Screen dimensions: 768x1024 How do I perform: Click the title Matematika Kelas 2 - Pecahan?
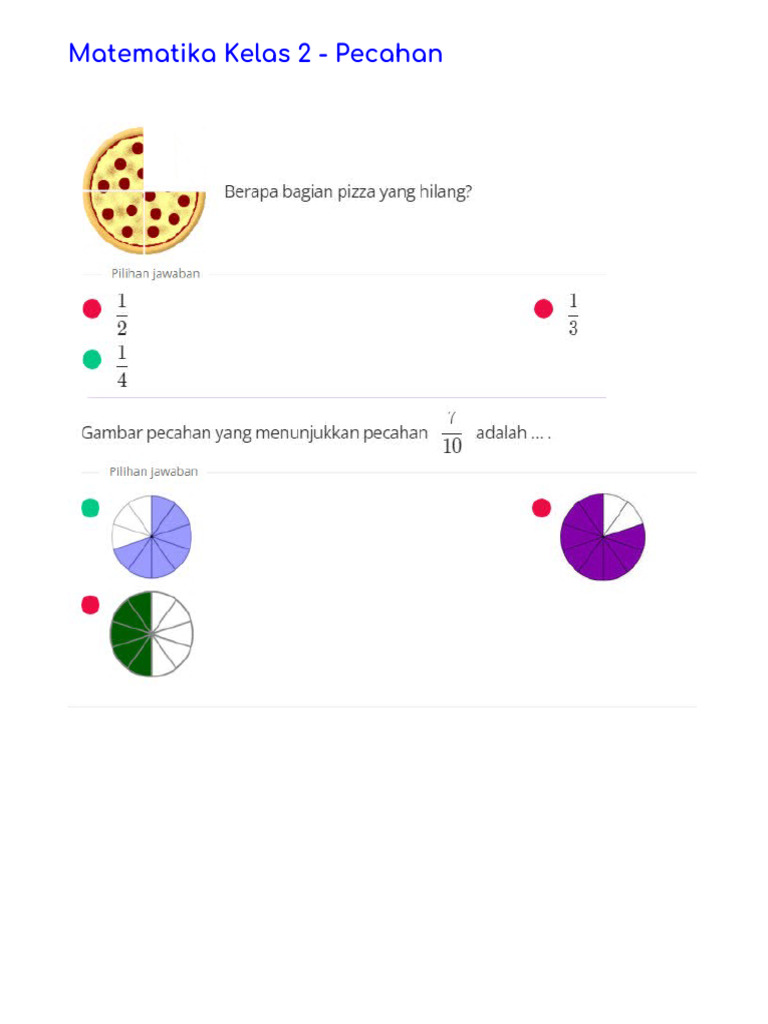click(255, 54)
